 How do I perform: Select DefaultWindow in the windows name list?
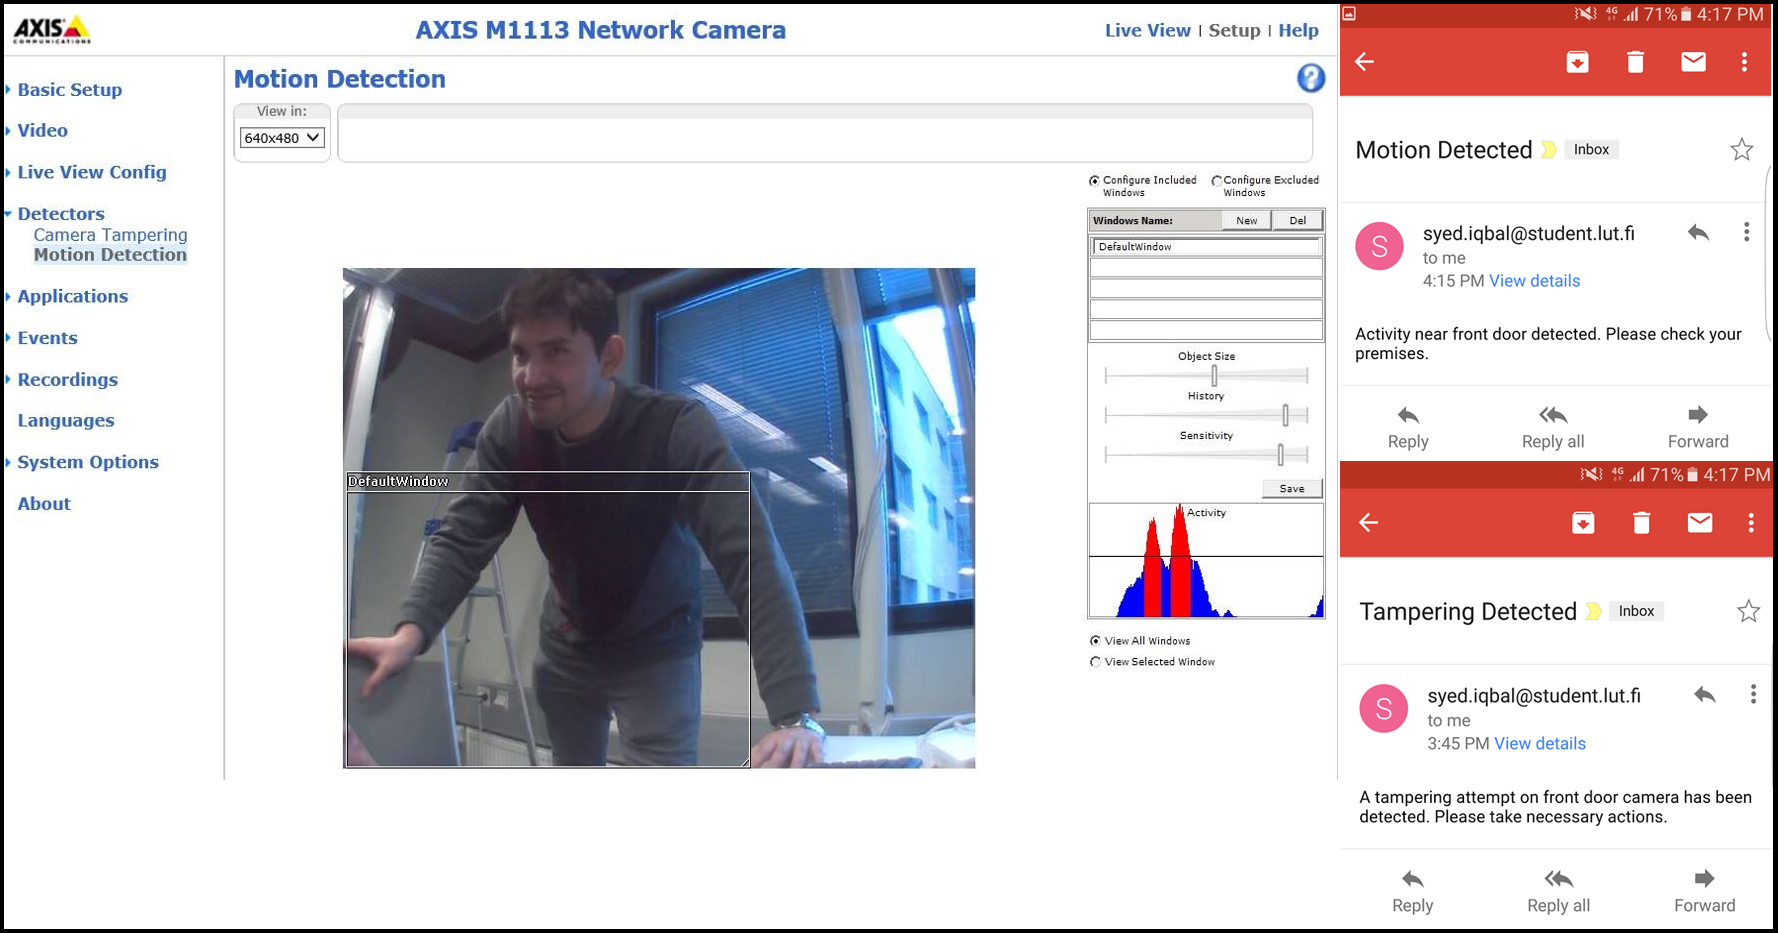1206,246
